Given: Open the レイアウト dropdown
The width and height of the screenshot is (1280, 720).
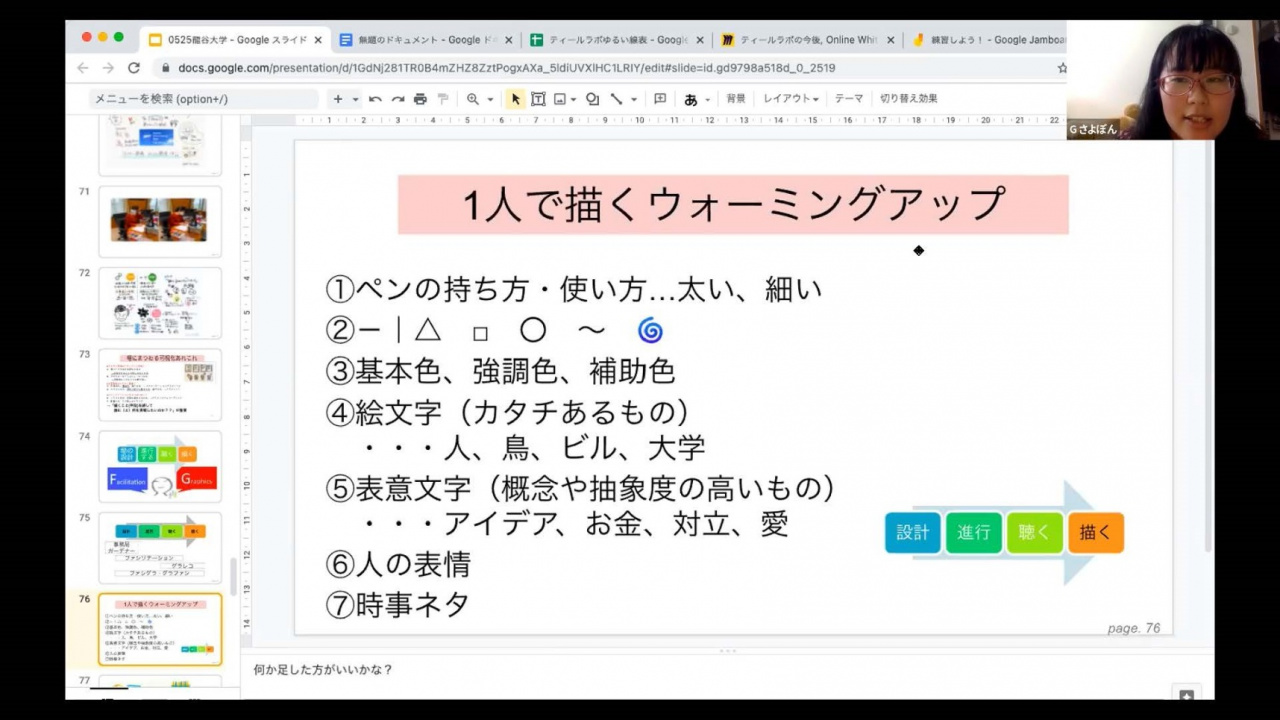Looking at the screenshot, I should click(x=790, y=99).
